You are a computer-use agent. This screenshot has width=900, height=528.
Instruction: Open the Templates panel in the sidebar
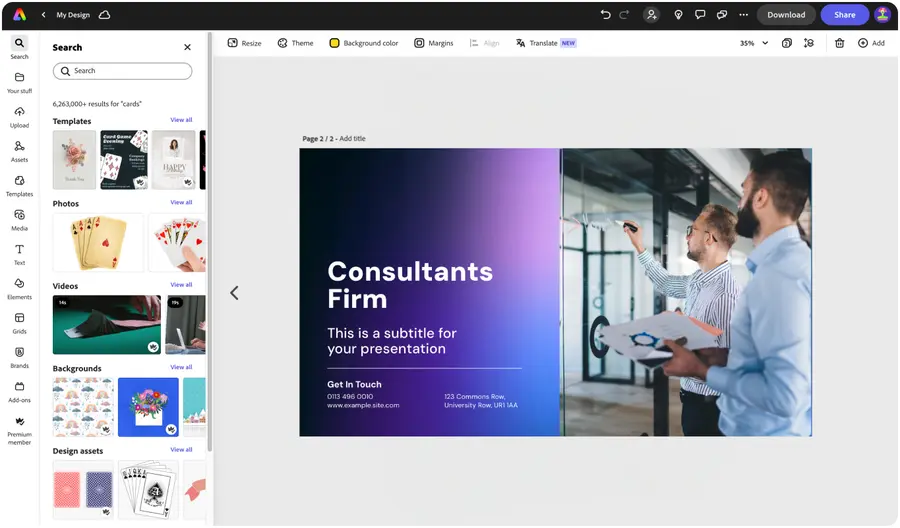20,186
